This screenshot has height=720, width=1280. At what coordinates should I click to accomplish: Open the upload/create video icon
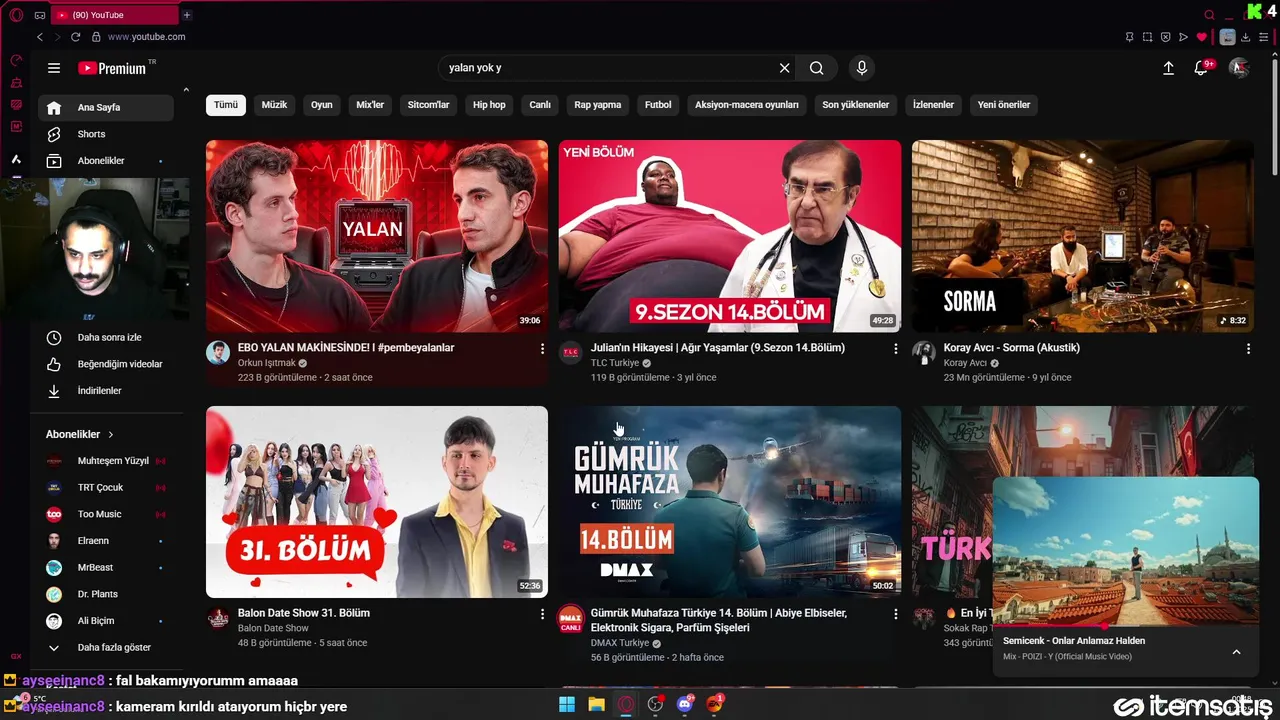coord(1168,68)
